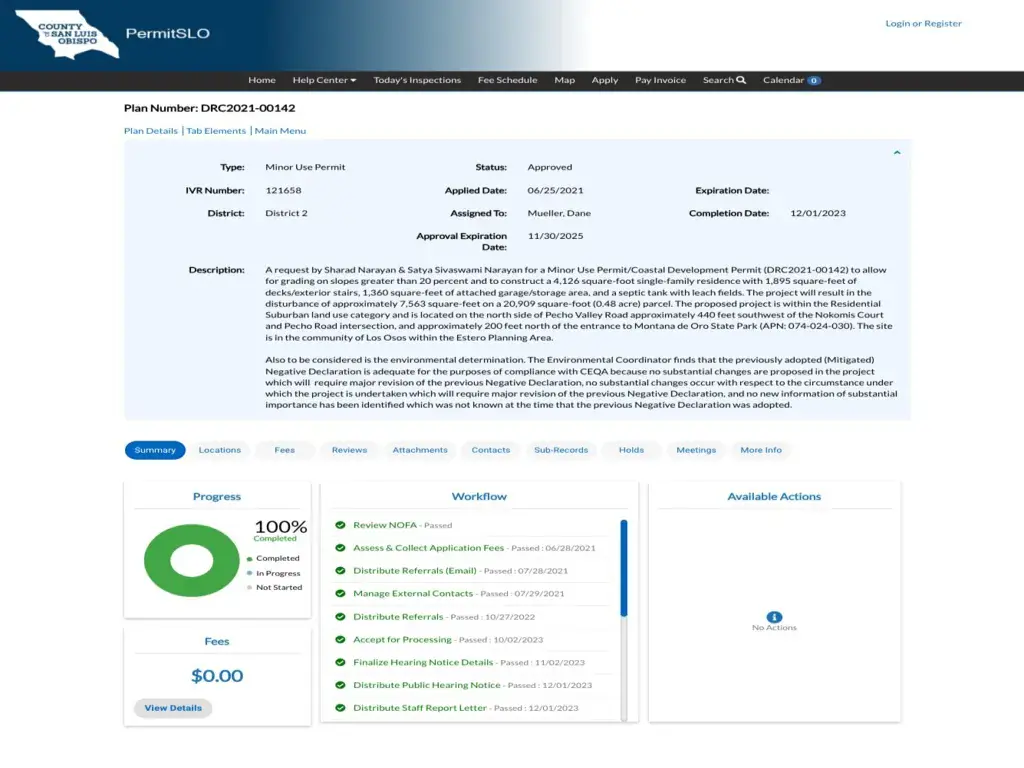The image size is (1024, 768).
Task: Open the Fee Schedule menu item
Action: (x=507, y=80)
